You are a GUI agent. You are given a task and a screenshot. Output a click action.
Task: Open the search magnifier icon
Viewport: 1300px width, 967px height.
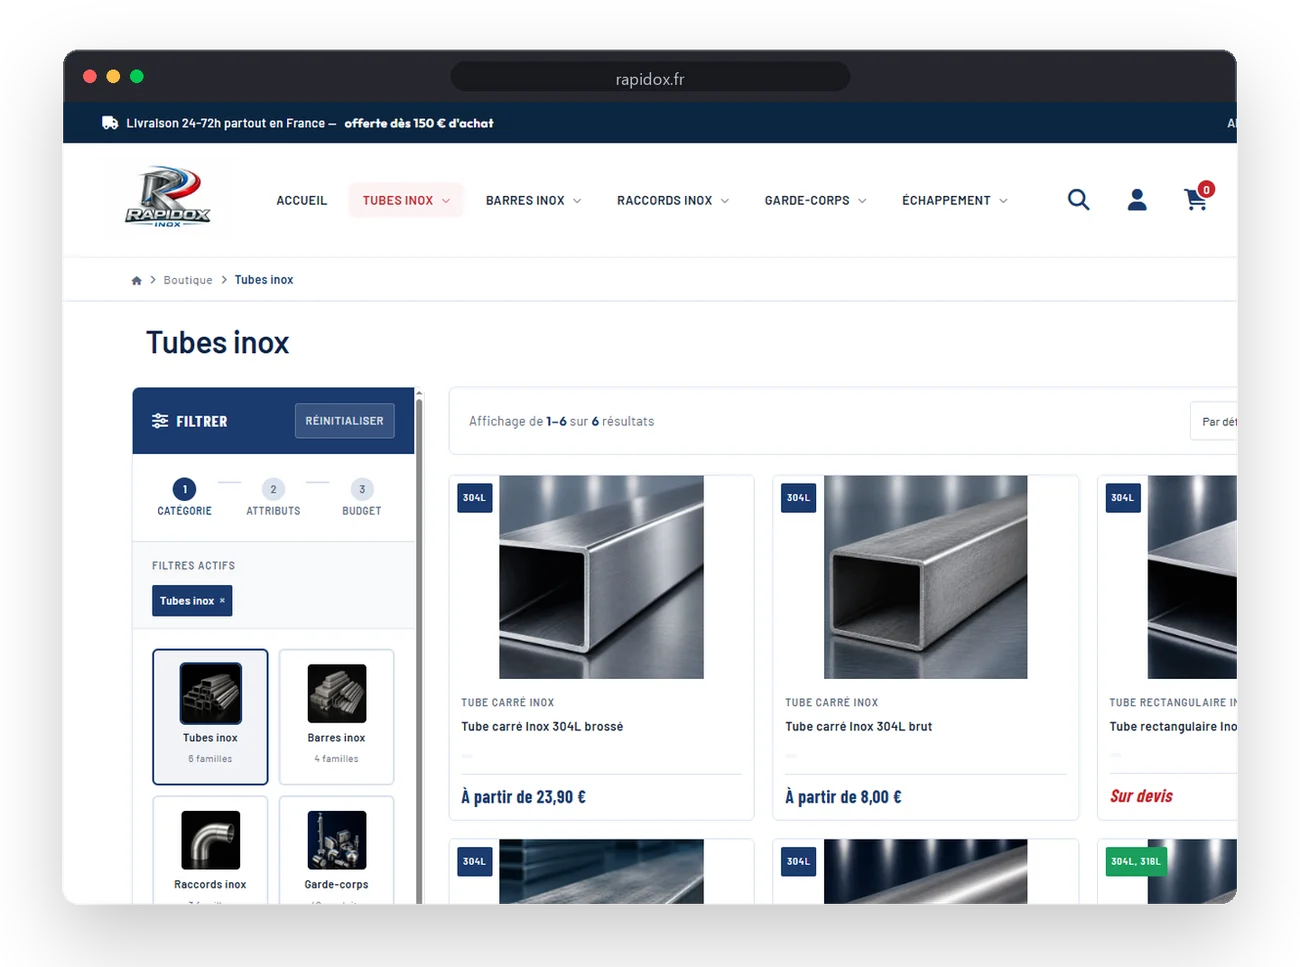tap(1078, 200)
